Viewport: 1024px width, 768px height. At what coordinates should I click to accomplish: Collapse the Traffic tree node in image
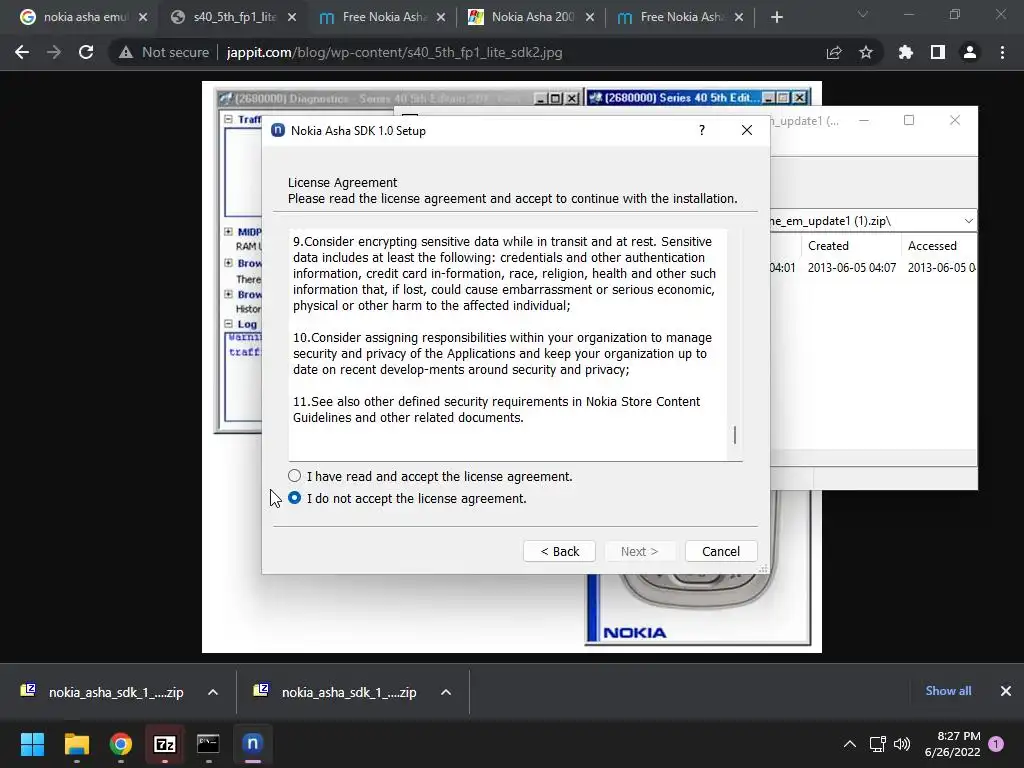point(228,119)
